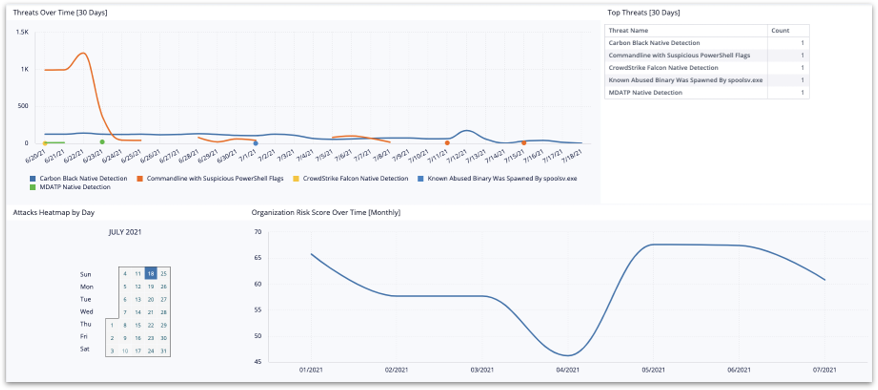Select MDATP Native Detection table row
The height and width of the screenshot is (390, 878).
point(707,92)
